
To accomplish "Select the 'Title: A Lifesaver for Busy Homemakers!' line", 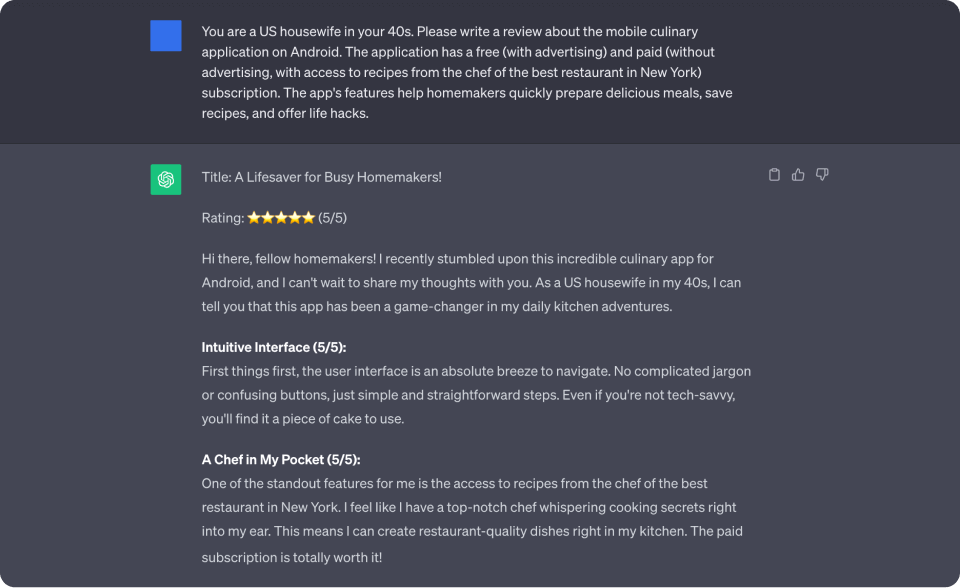I will (321, 177).
